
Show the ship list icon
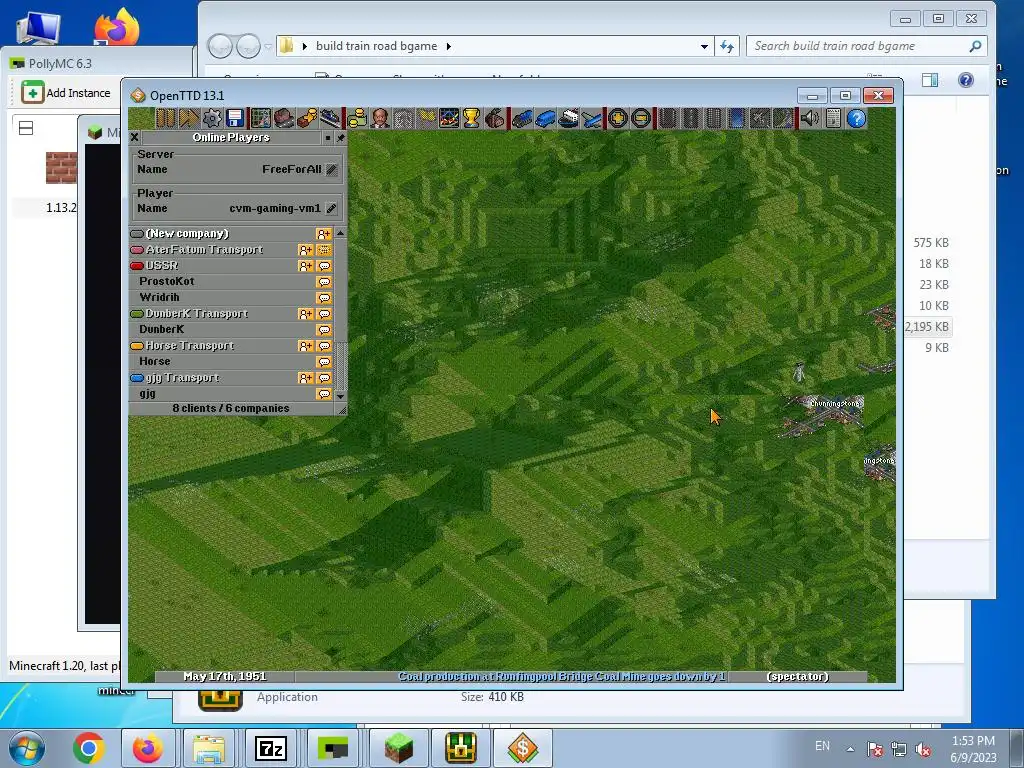(x=568, y=118)
